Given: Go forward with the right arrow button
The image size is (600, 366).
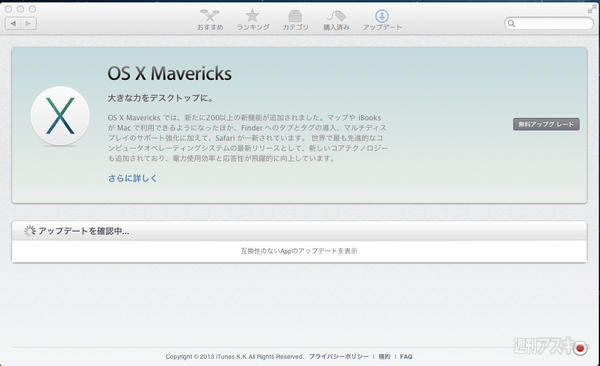Looking at the screenshot, I should [x=28, y=23].
